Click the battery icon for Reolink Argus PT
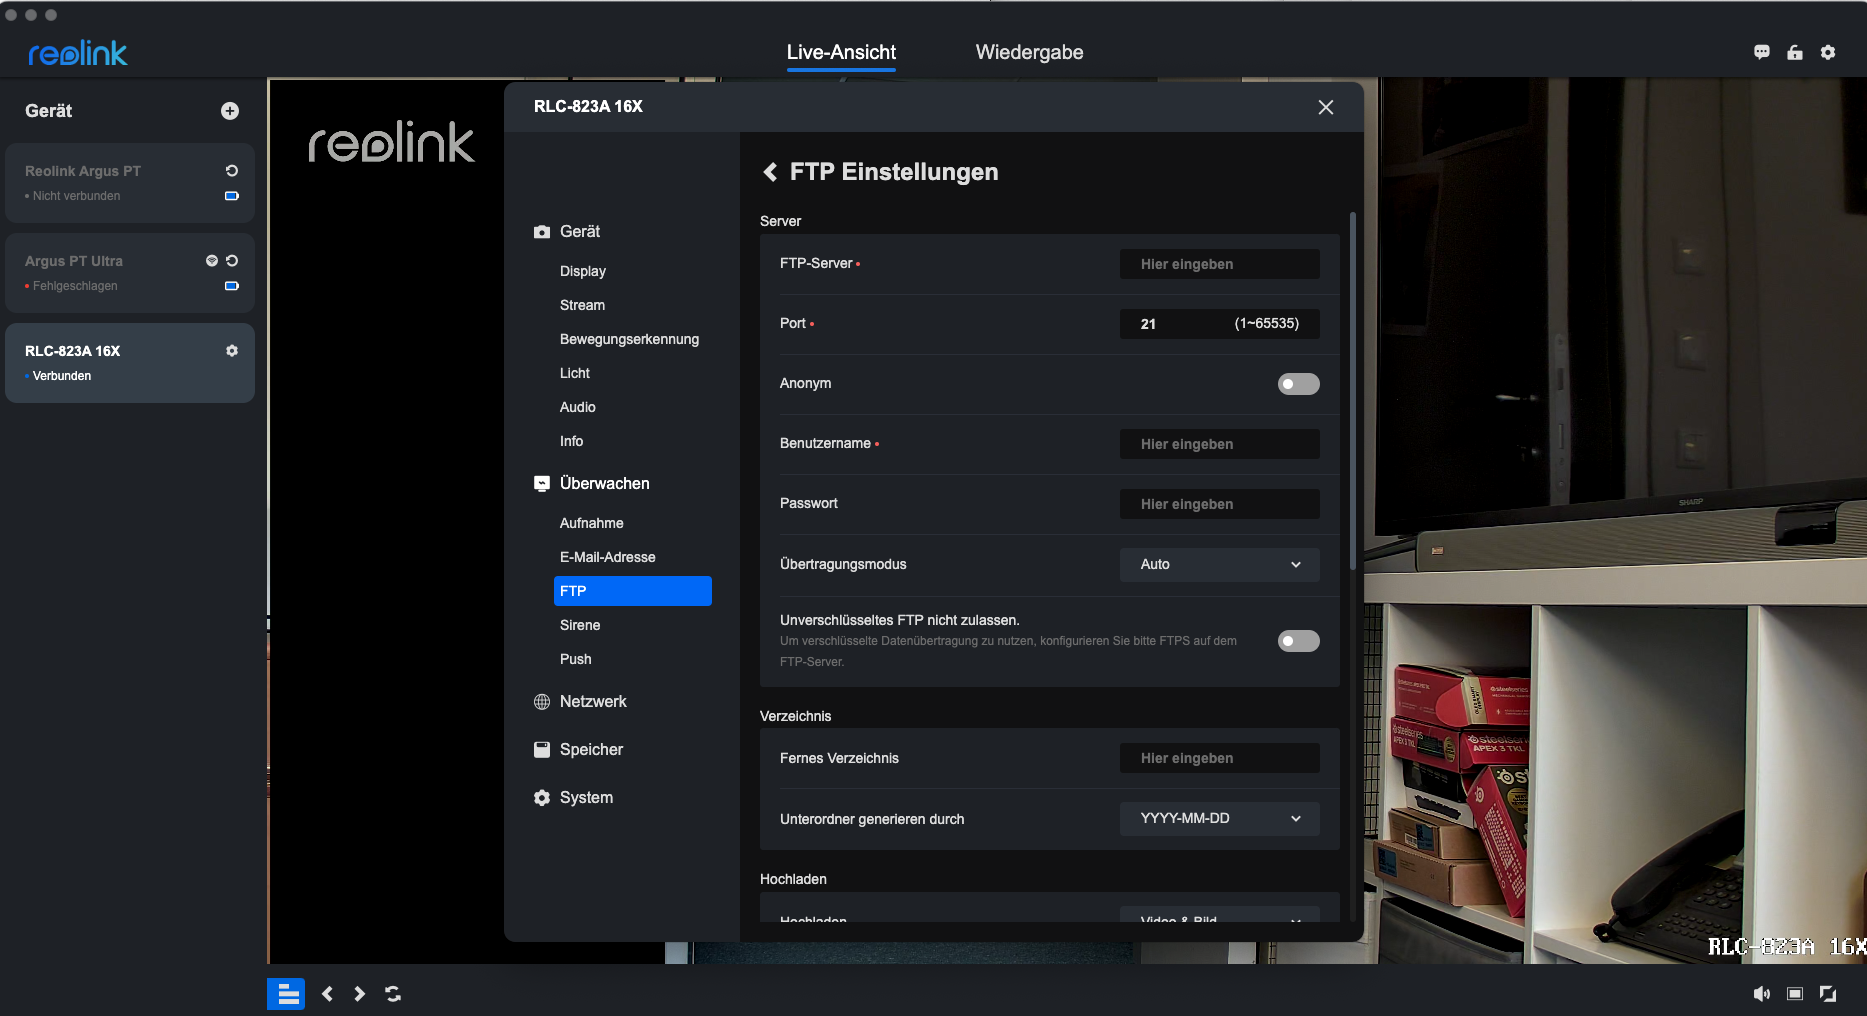The height and width of the screenshot is (1016, 1867). 232,196
